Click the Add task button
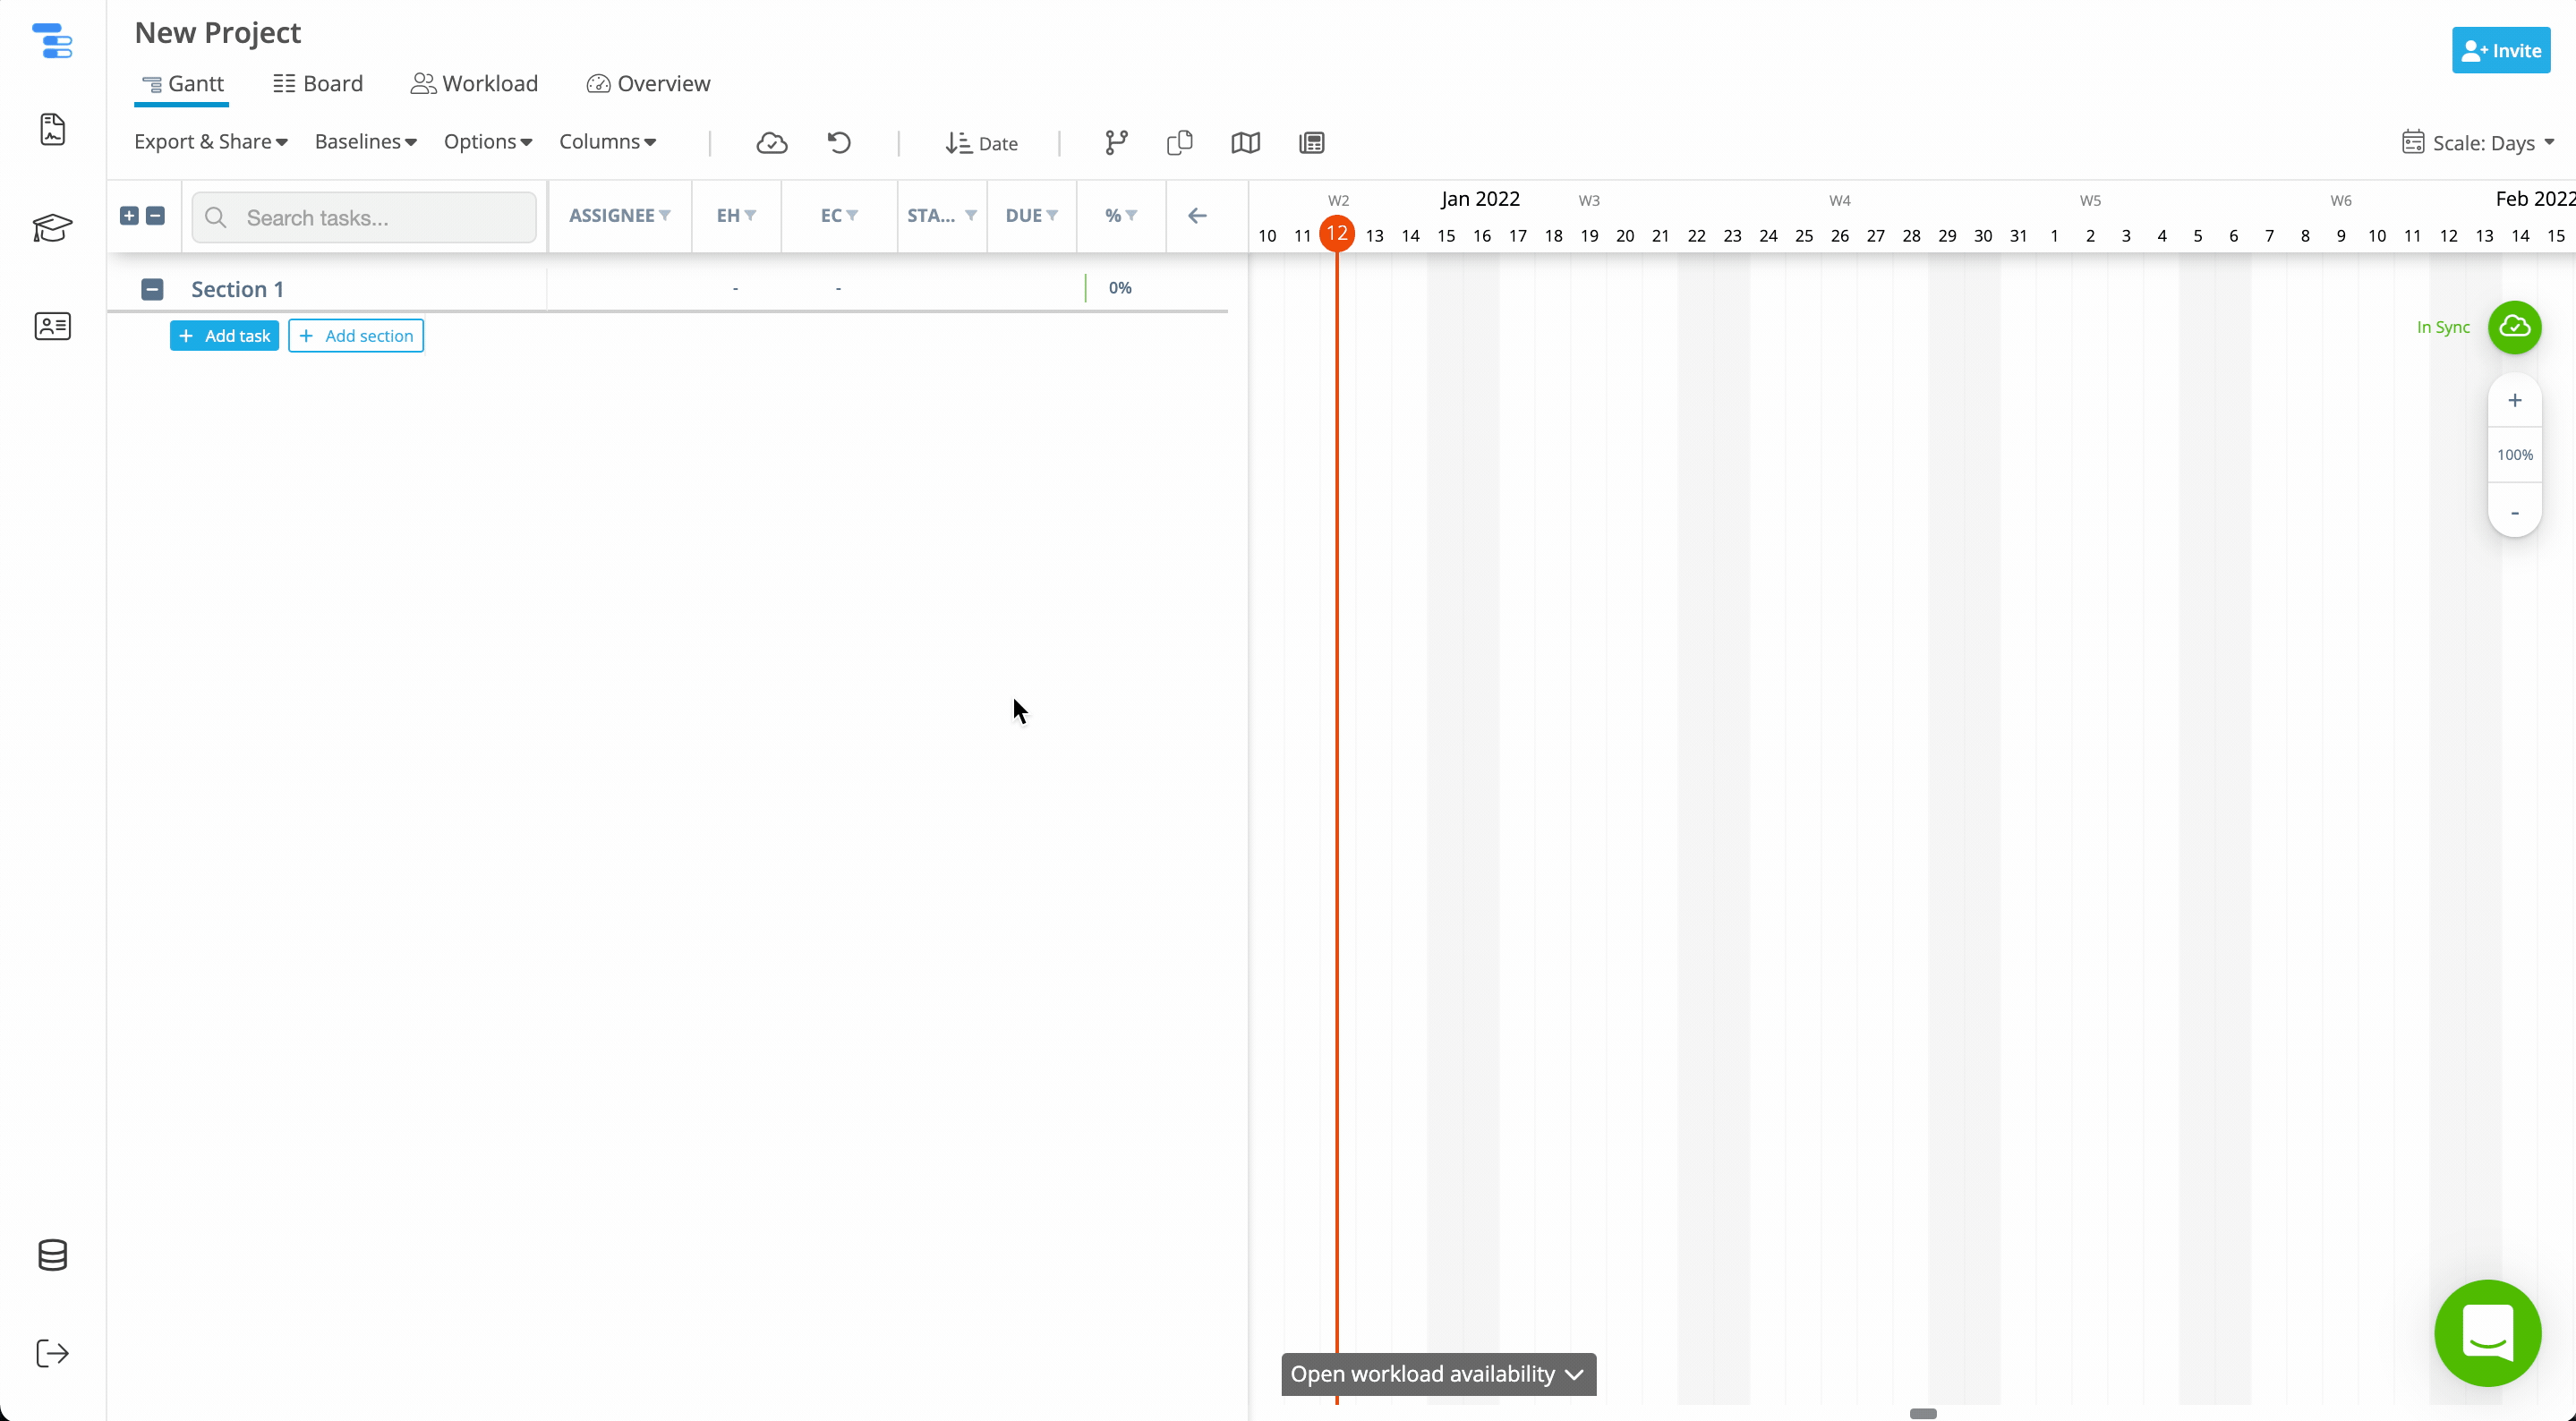The width and height of the screenshot is (2576, 1421). (x=224, y=336)
